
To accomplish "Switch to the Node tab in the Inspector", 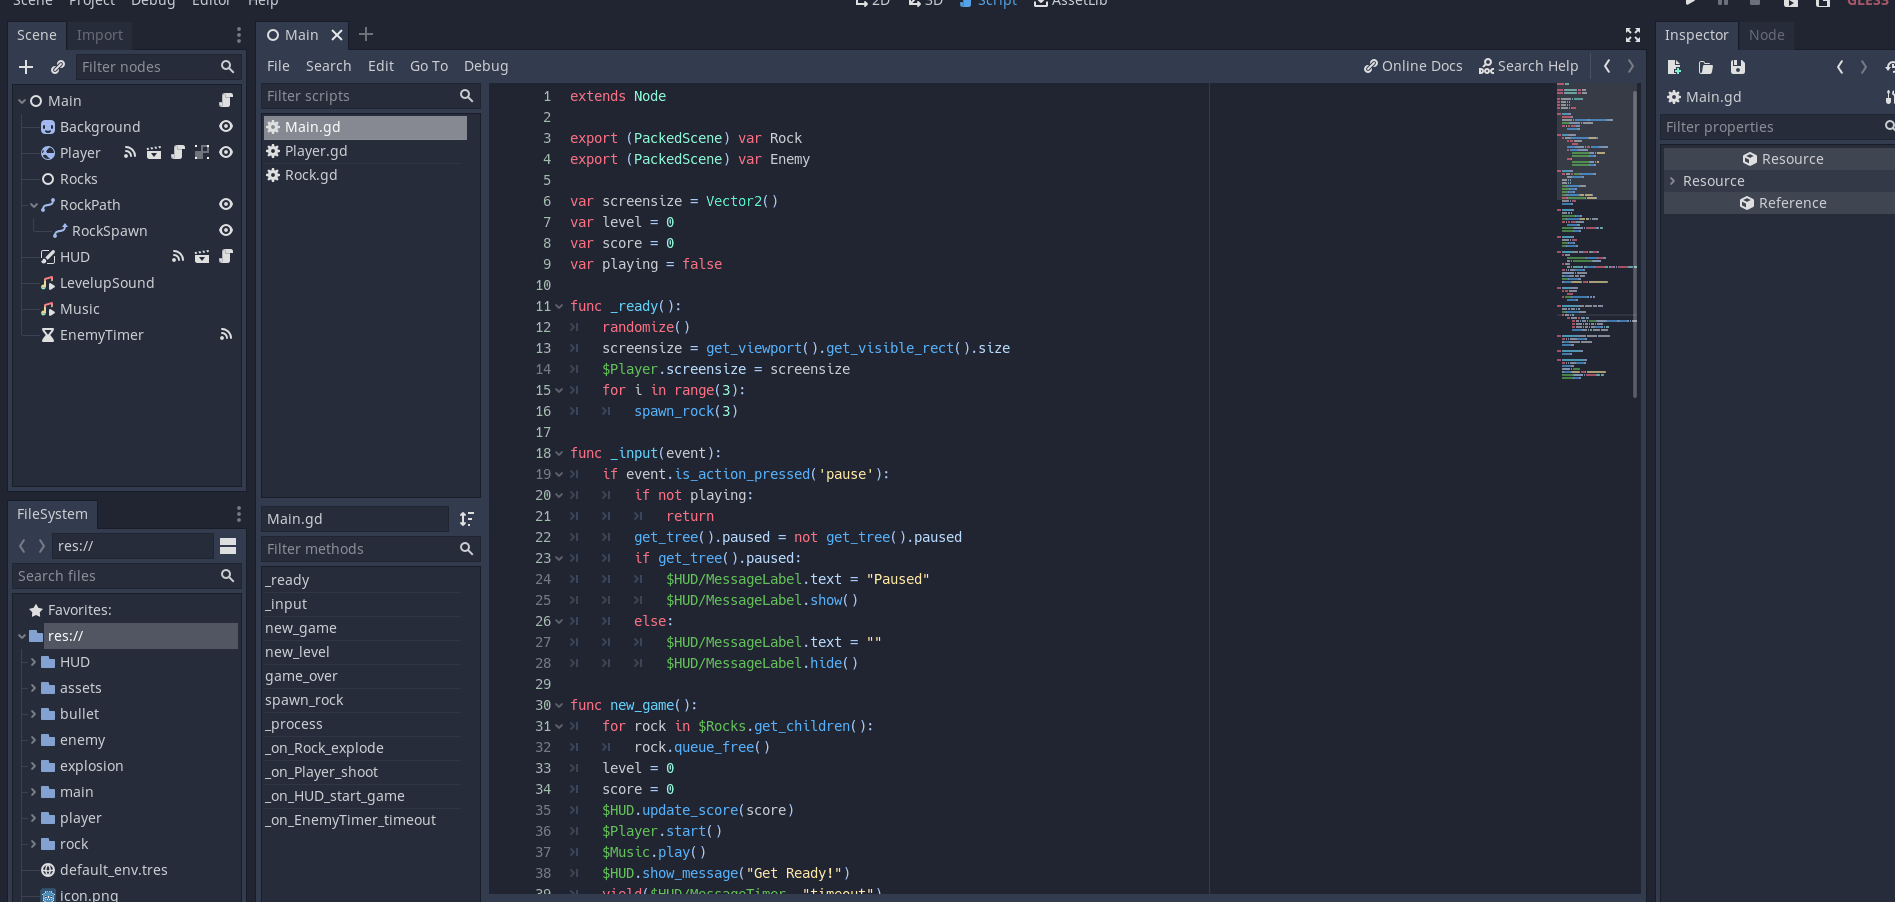I will [x=1766, y=35].
